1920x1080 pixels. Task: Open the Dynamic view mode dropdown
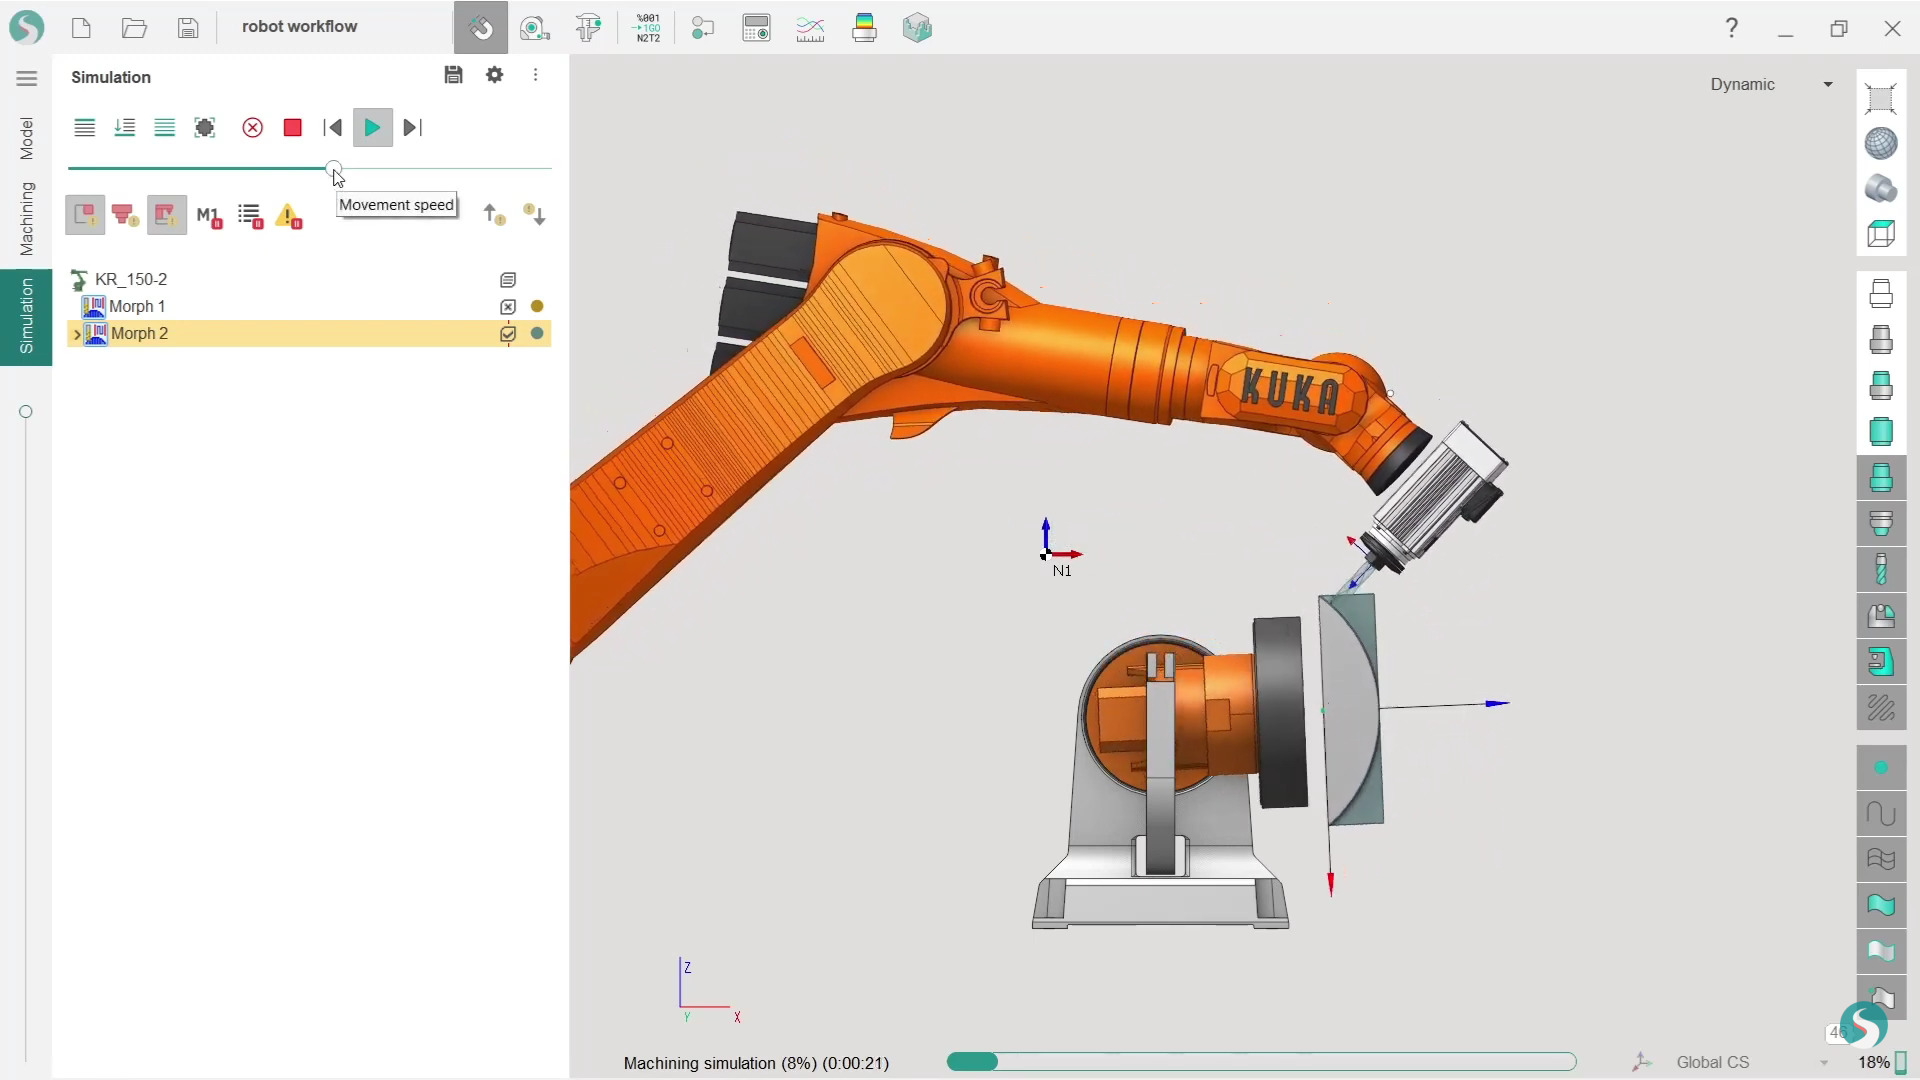coord(1770,85)
